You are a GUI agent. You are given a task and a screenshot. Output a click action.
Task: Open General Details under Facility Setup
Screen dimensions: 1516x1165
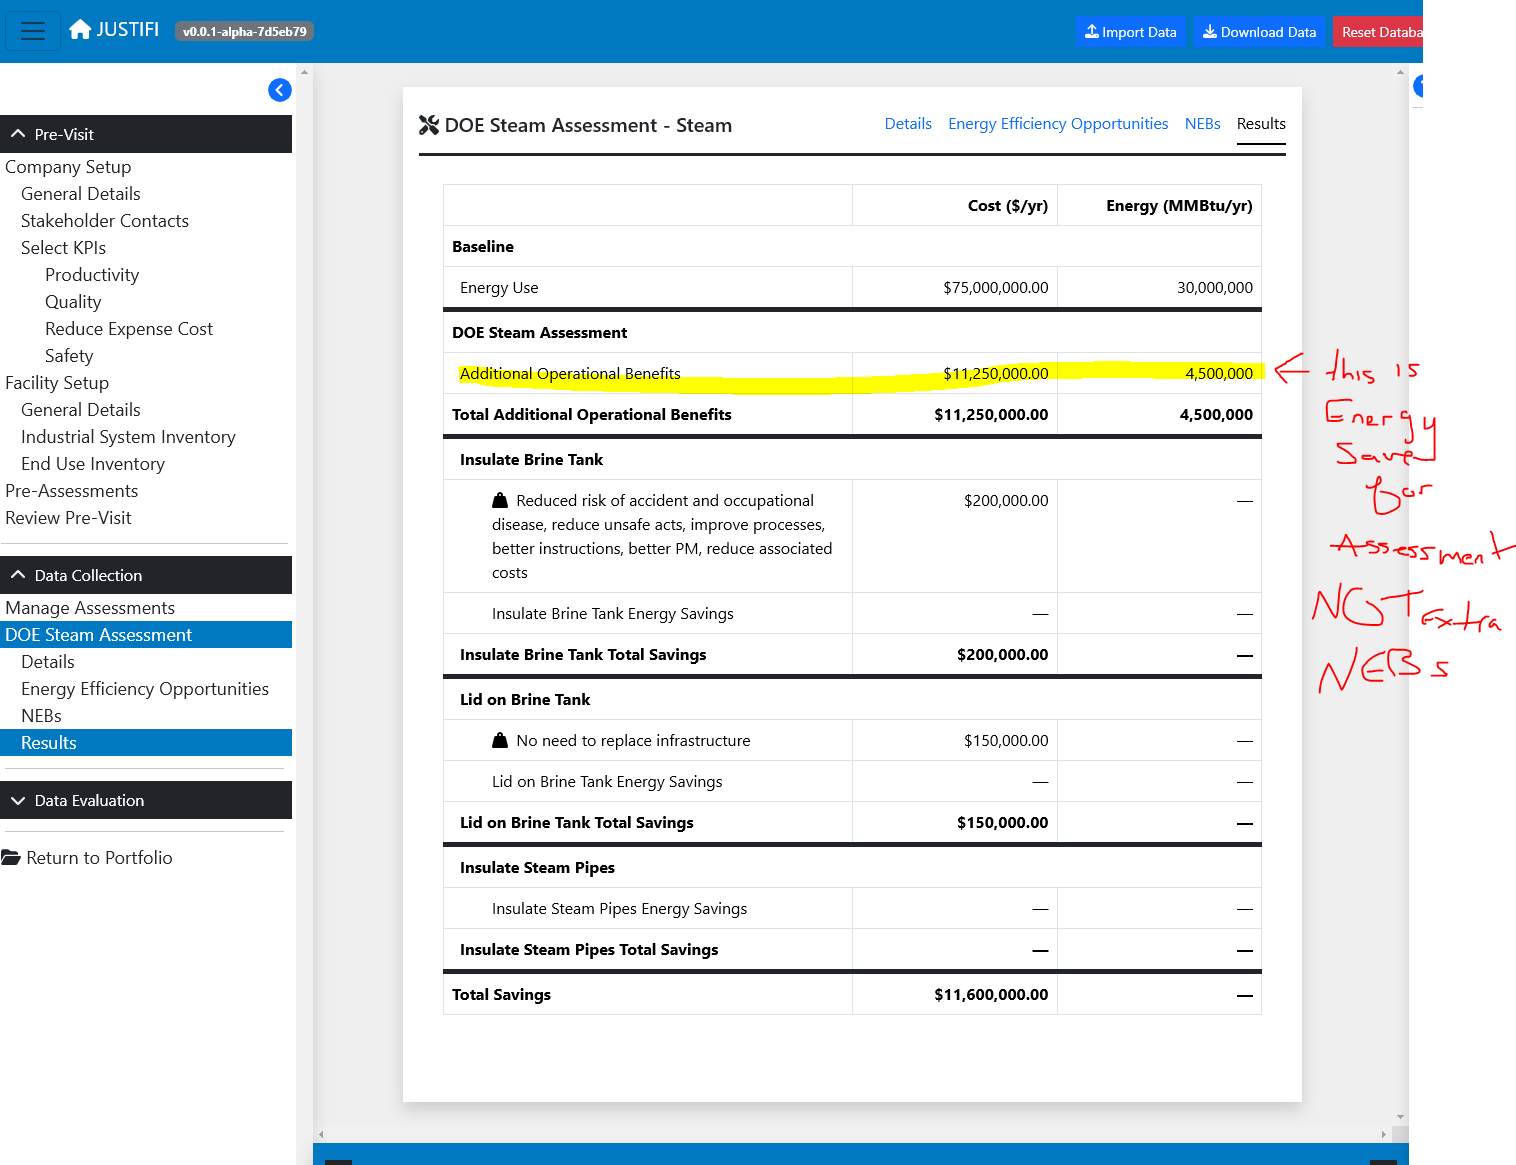(x=81, y=410)
